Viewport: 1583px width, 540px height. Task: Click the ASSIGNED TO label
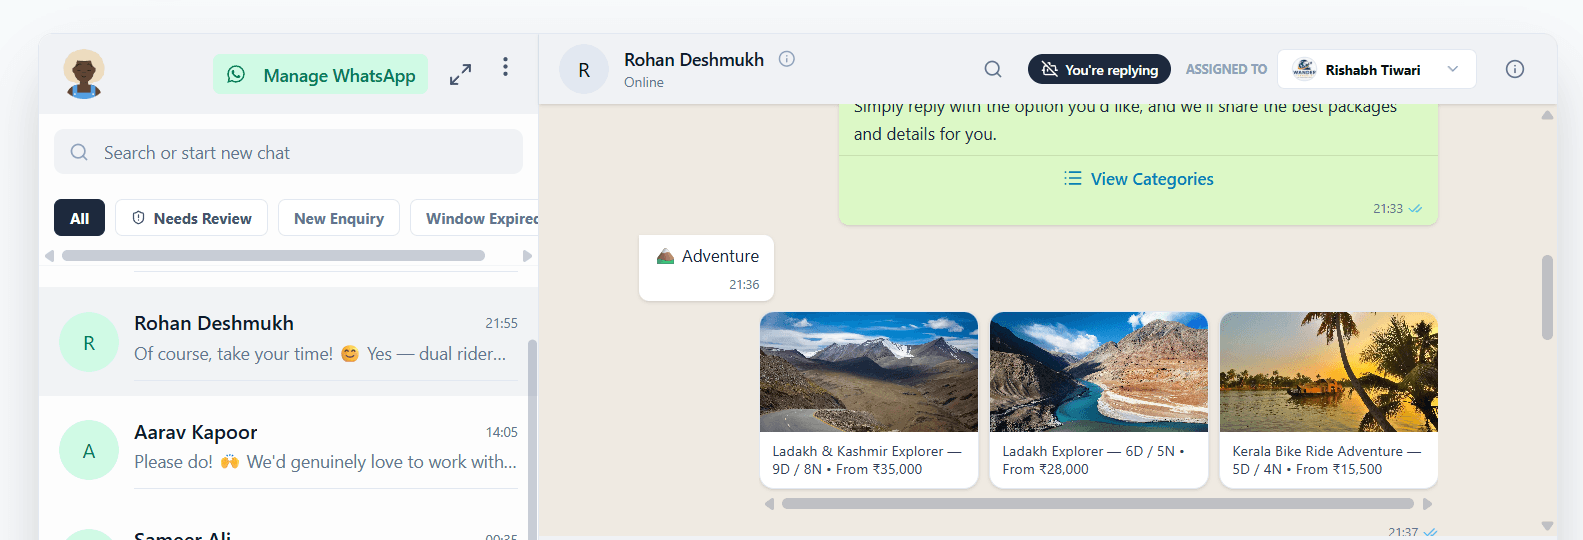[1226, 69]
